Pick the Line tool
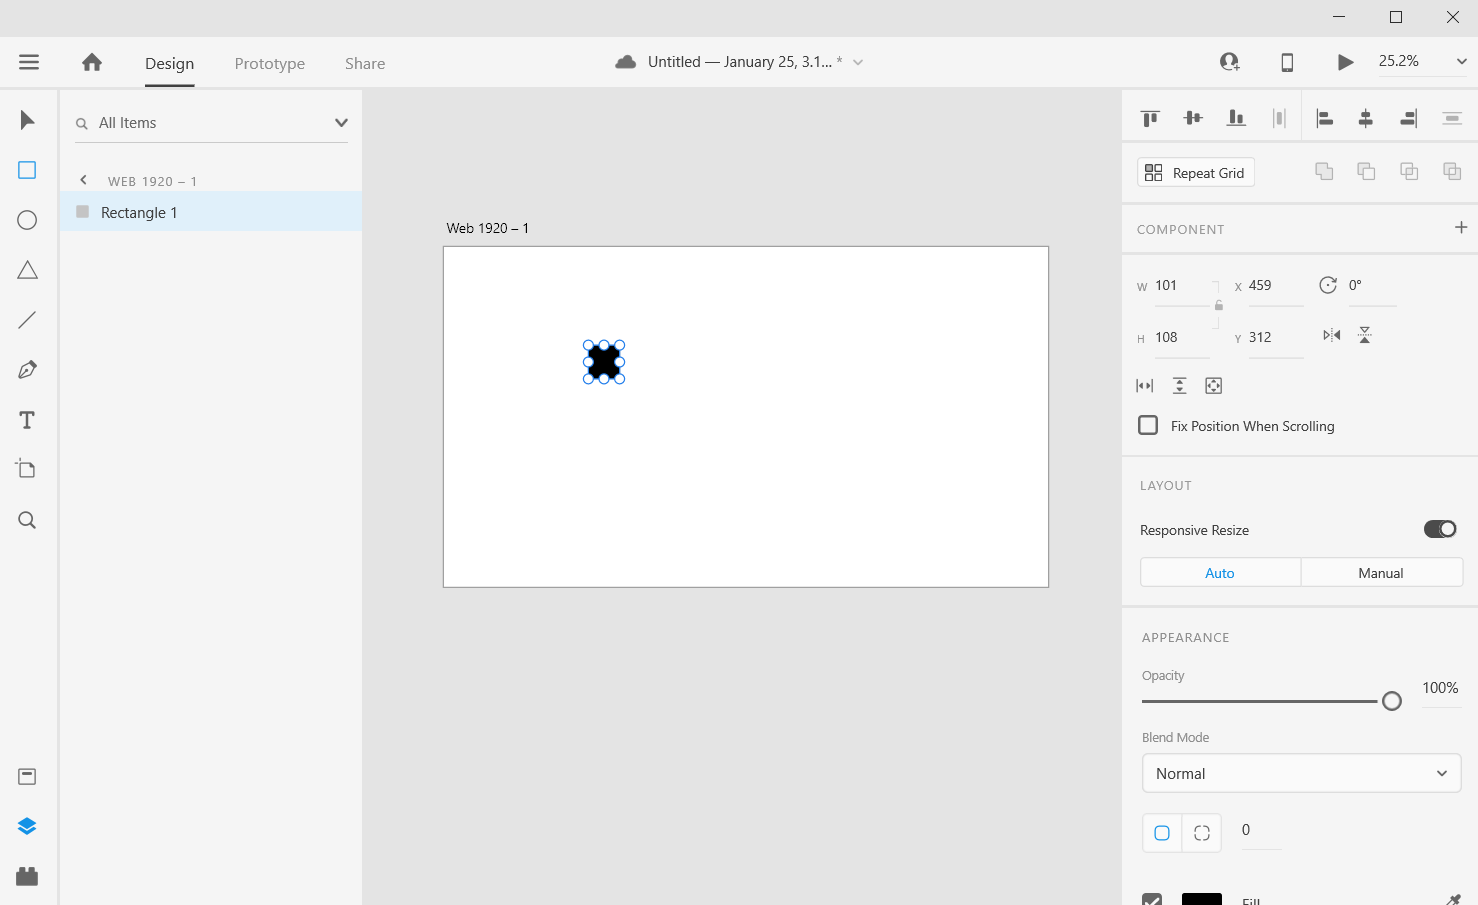 coord(27,320)
